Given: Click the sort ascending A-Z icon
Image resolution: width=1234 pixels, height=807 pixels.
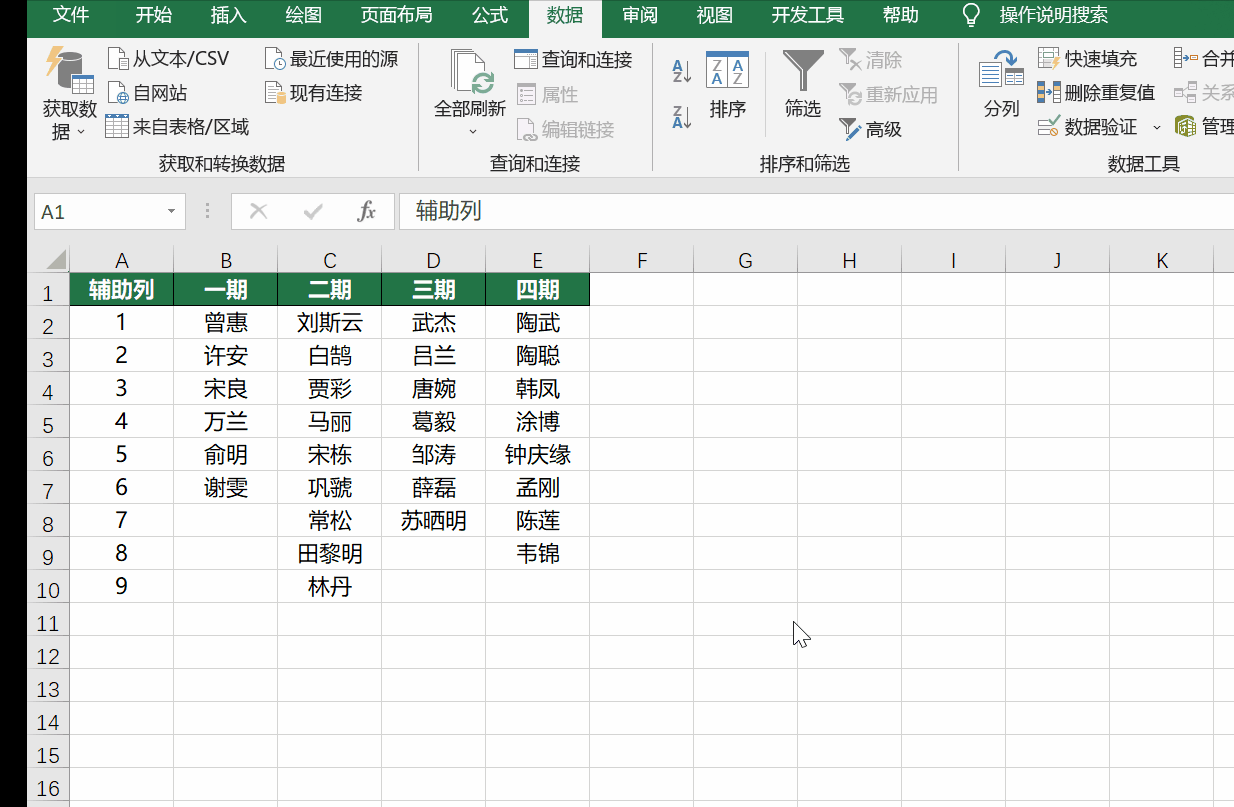Looking at the screenshot, I should coord(682,70).
